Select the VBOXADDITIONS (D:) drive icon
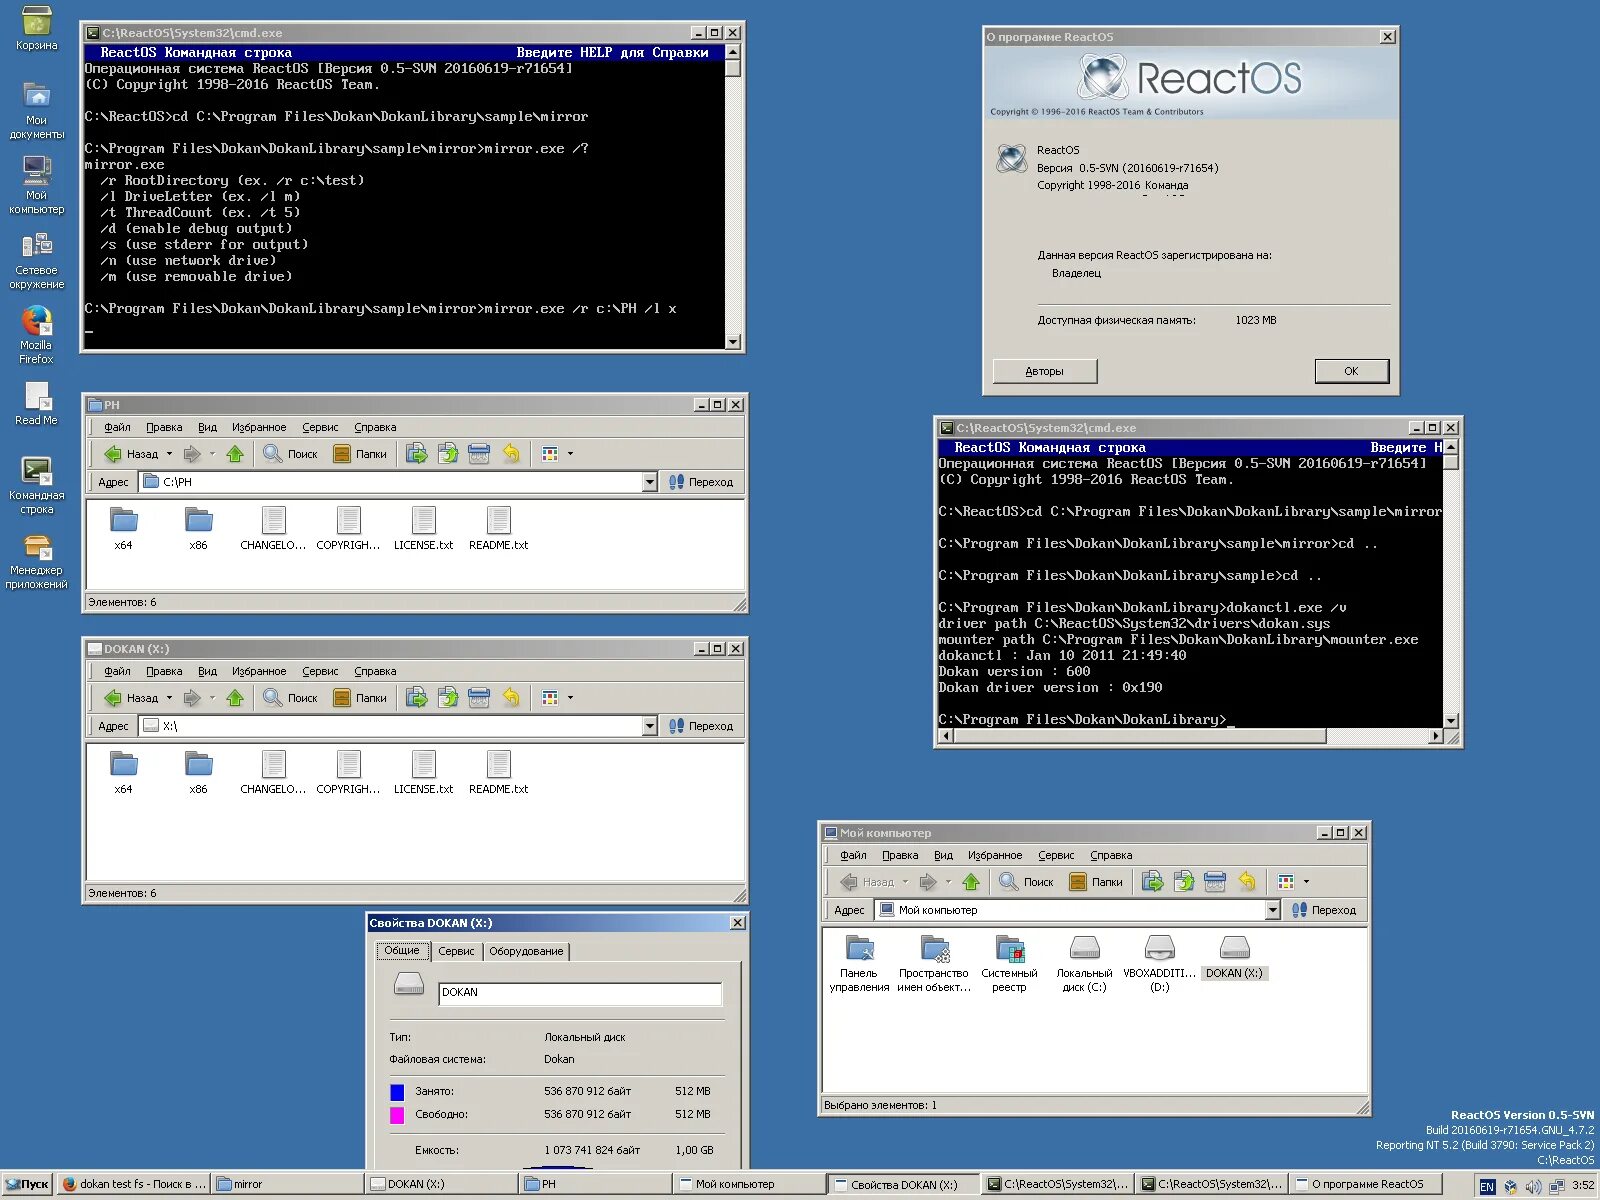This screenshot has width=1600, height=1200. point(1159,964)
